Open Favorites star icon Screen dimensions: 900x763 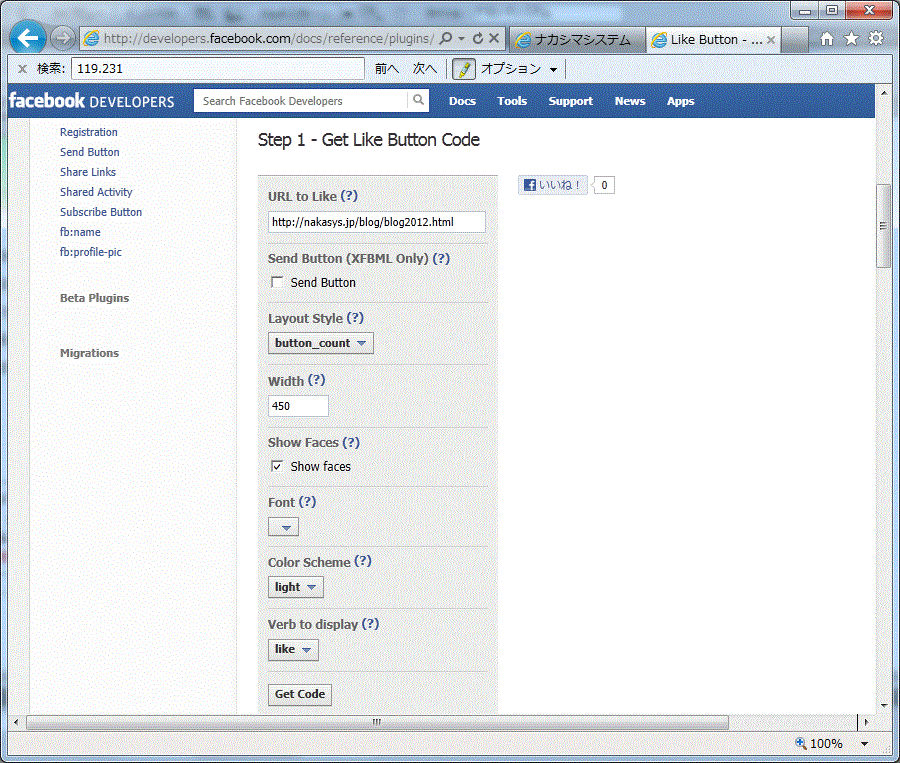(x=851, y=39)
